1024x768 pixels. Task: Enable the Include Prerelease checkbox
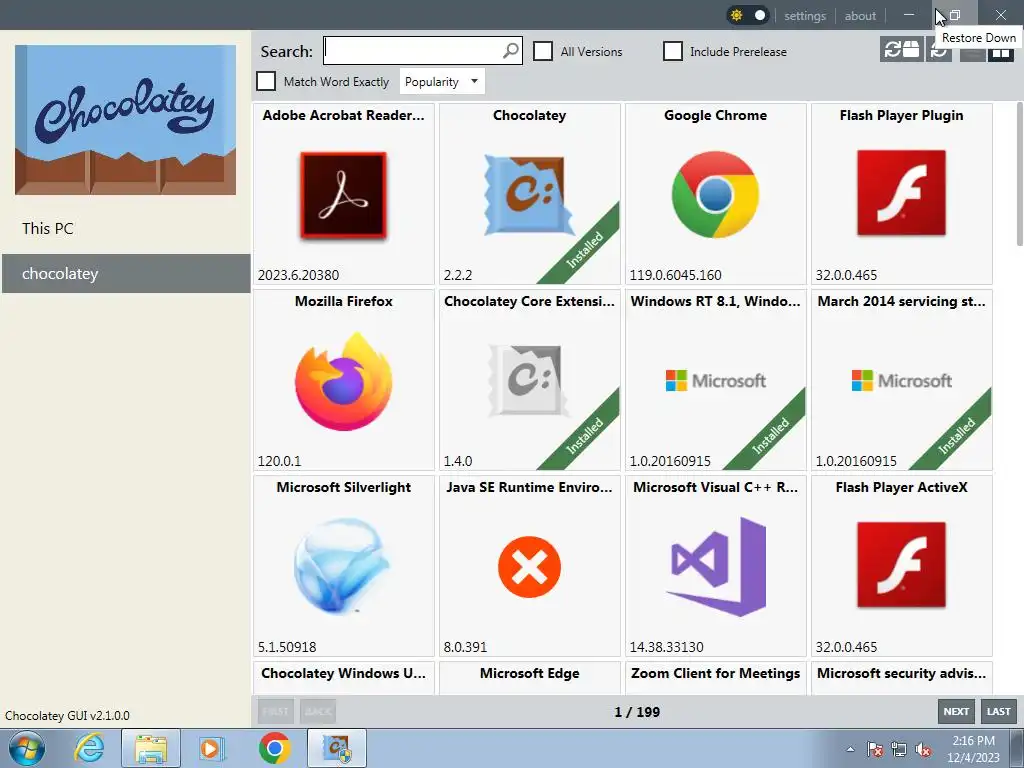tap(673, 51)
